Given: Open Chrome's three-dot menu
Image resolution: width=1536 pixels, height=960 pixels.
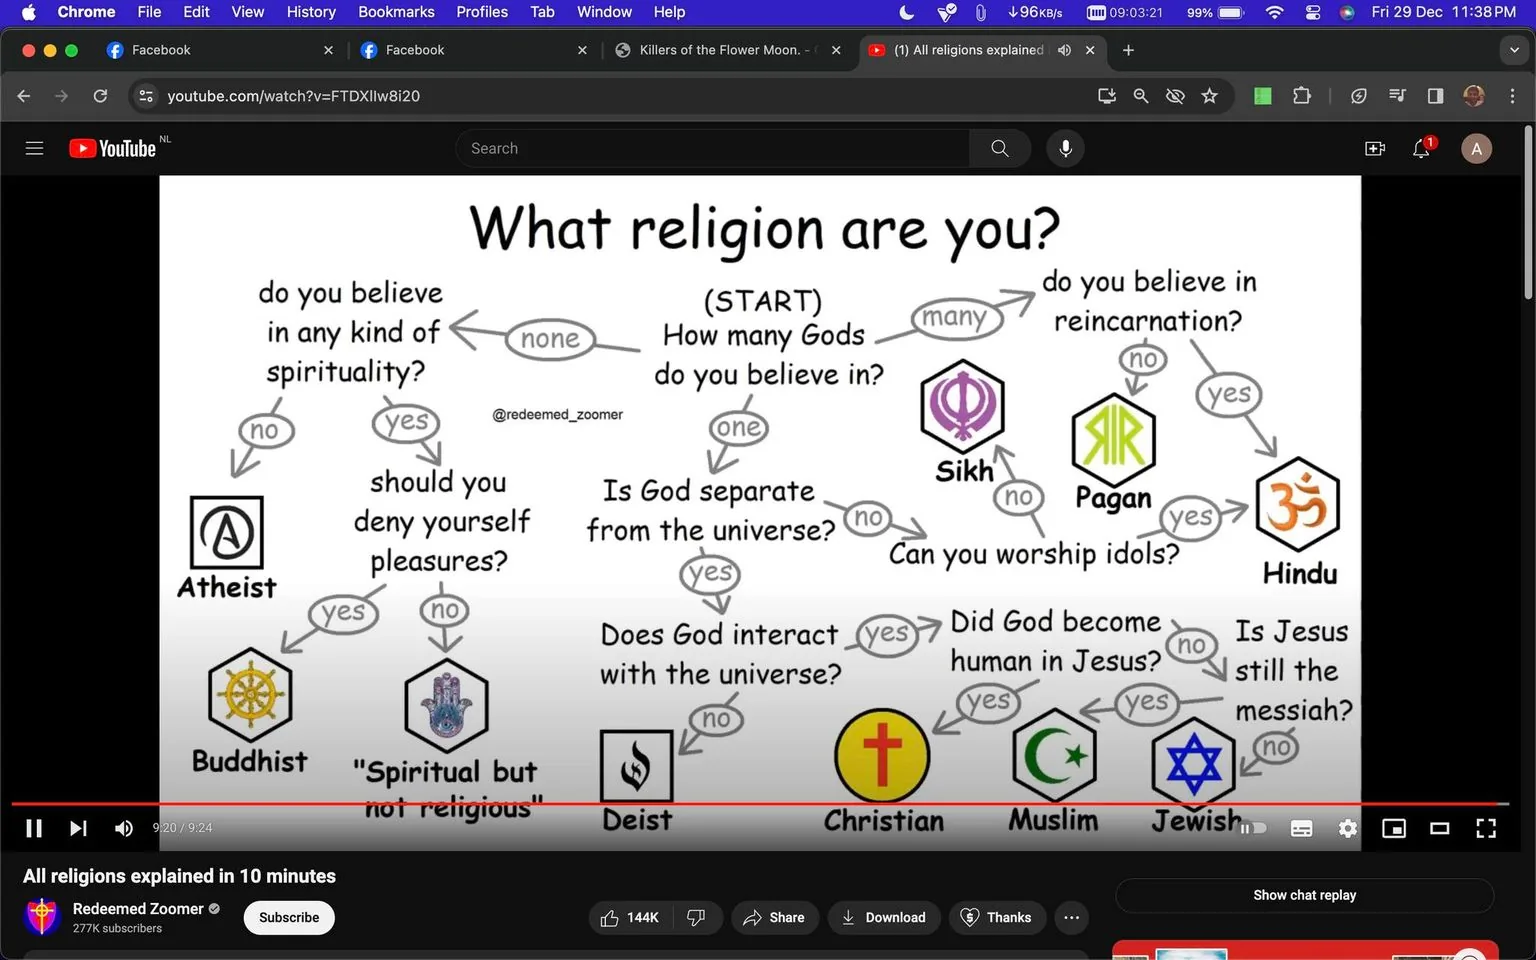Looking at the screenshot, I should coord(1514,96).
